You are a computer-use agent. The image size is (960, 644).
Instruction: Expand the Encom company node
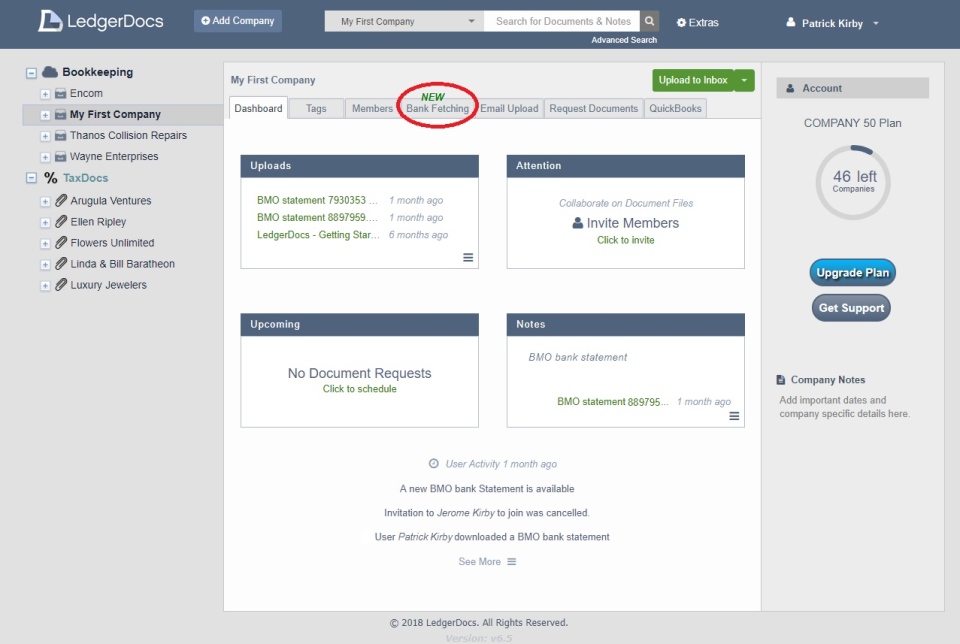point(44,92)
